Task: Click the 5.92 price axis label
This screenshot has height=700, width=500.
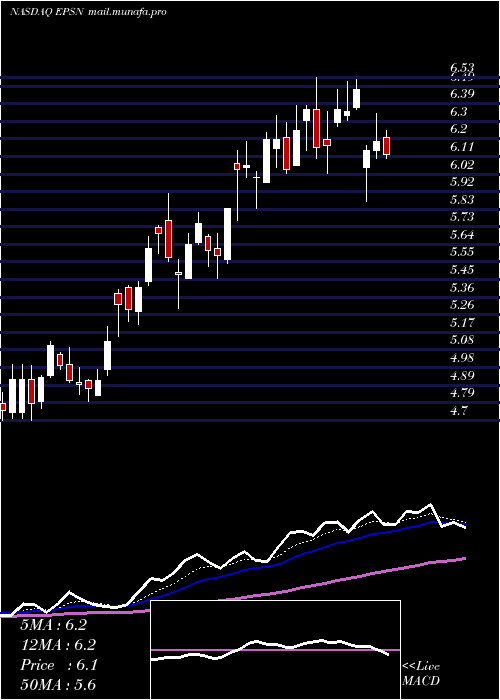Action: (462, 182)
